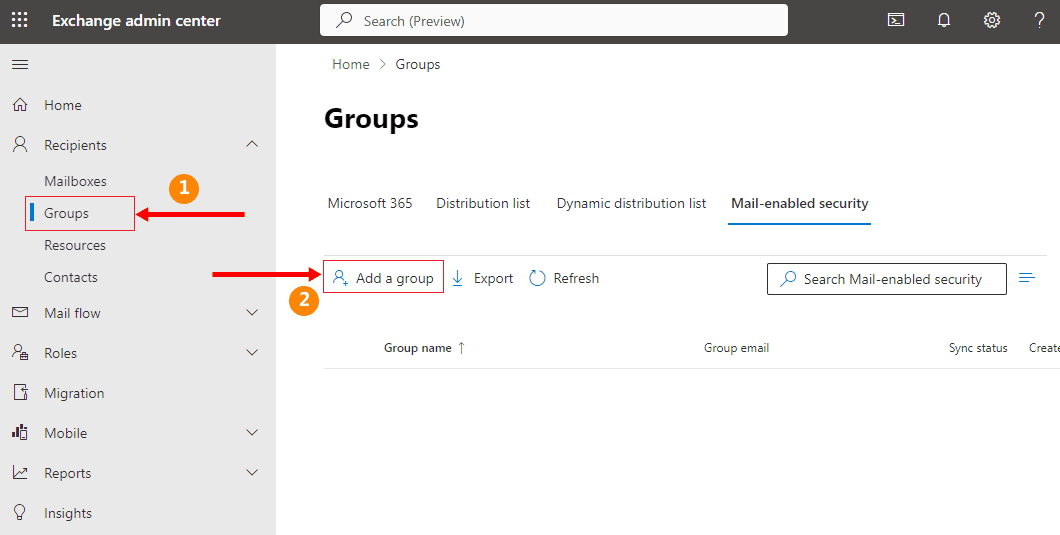Switch to the Microsoft 365 tab
The height and width of the screenshot is (535, 1060).
(370, 203)
